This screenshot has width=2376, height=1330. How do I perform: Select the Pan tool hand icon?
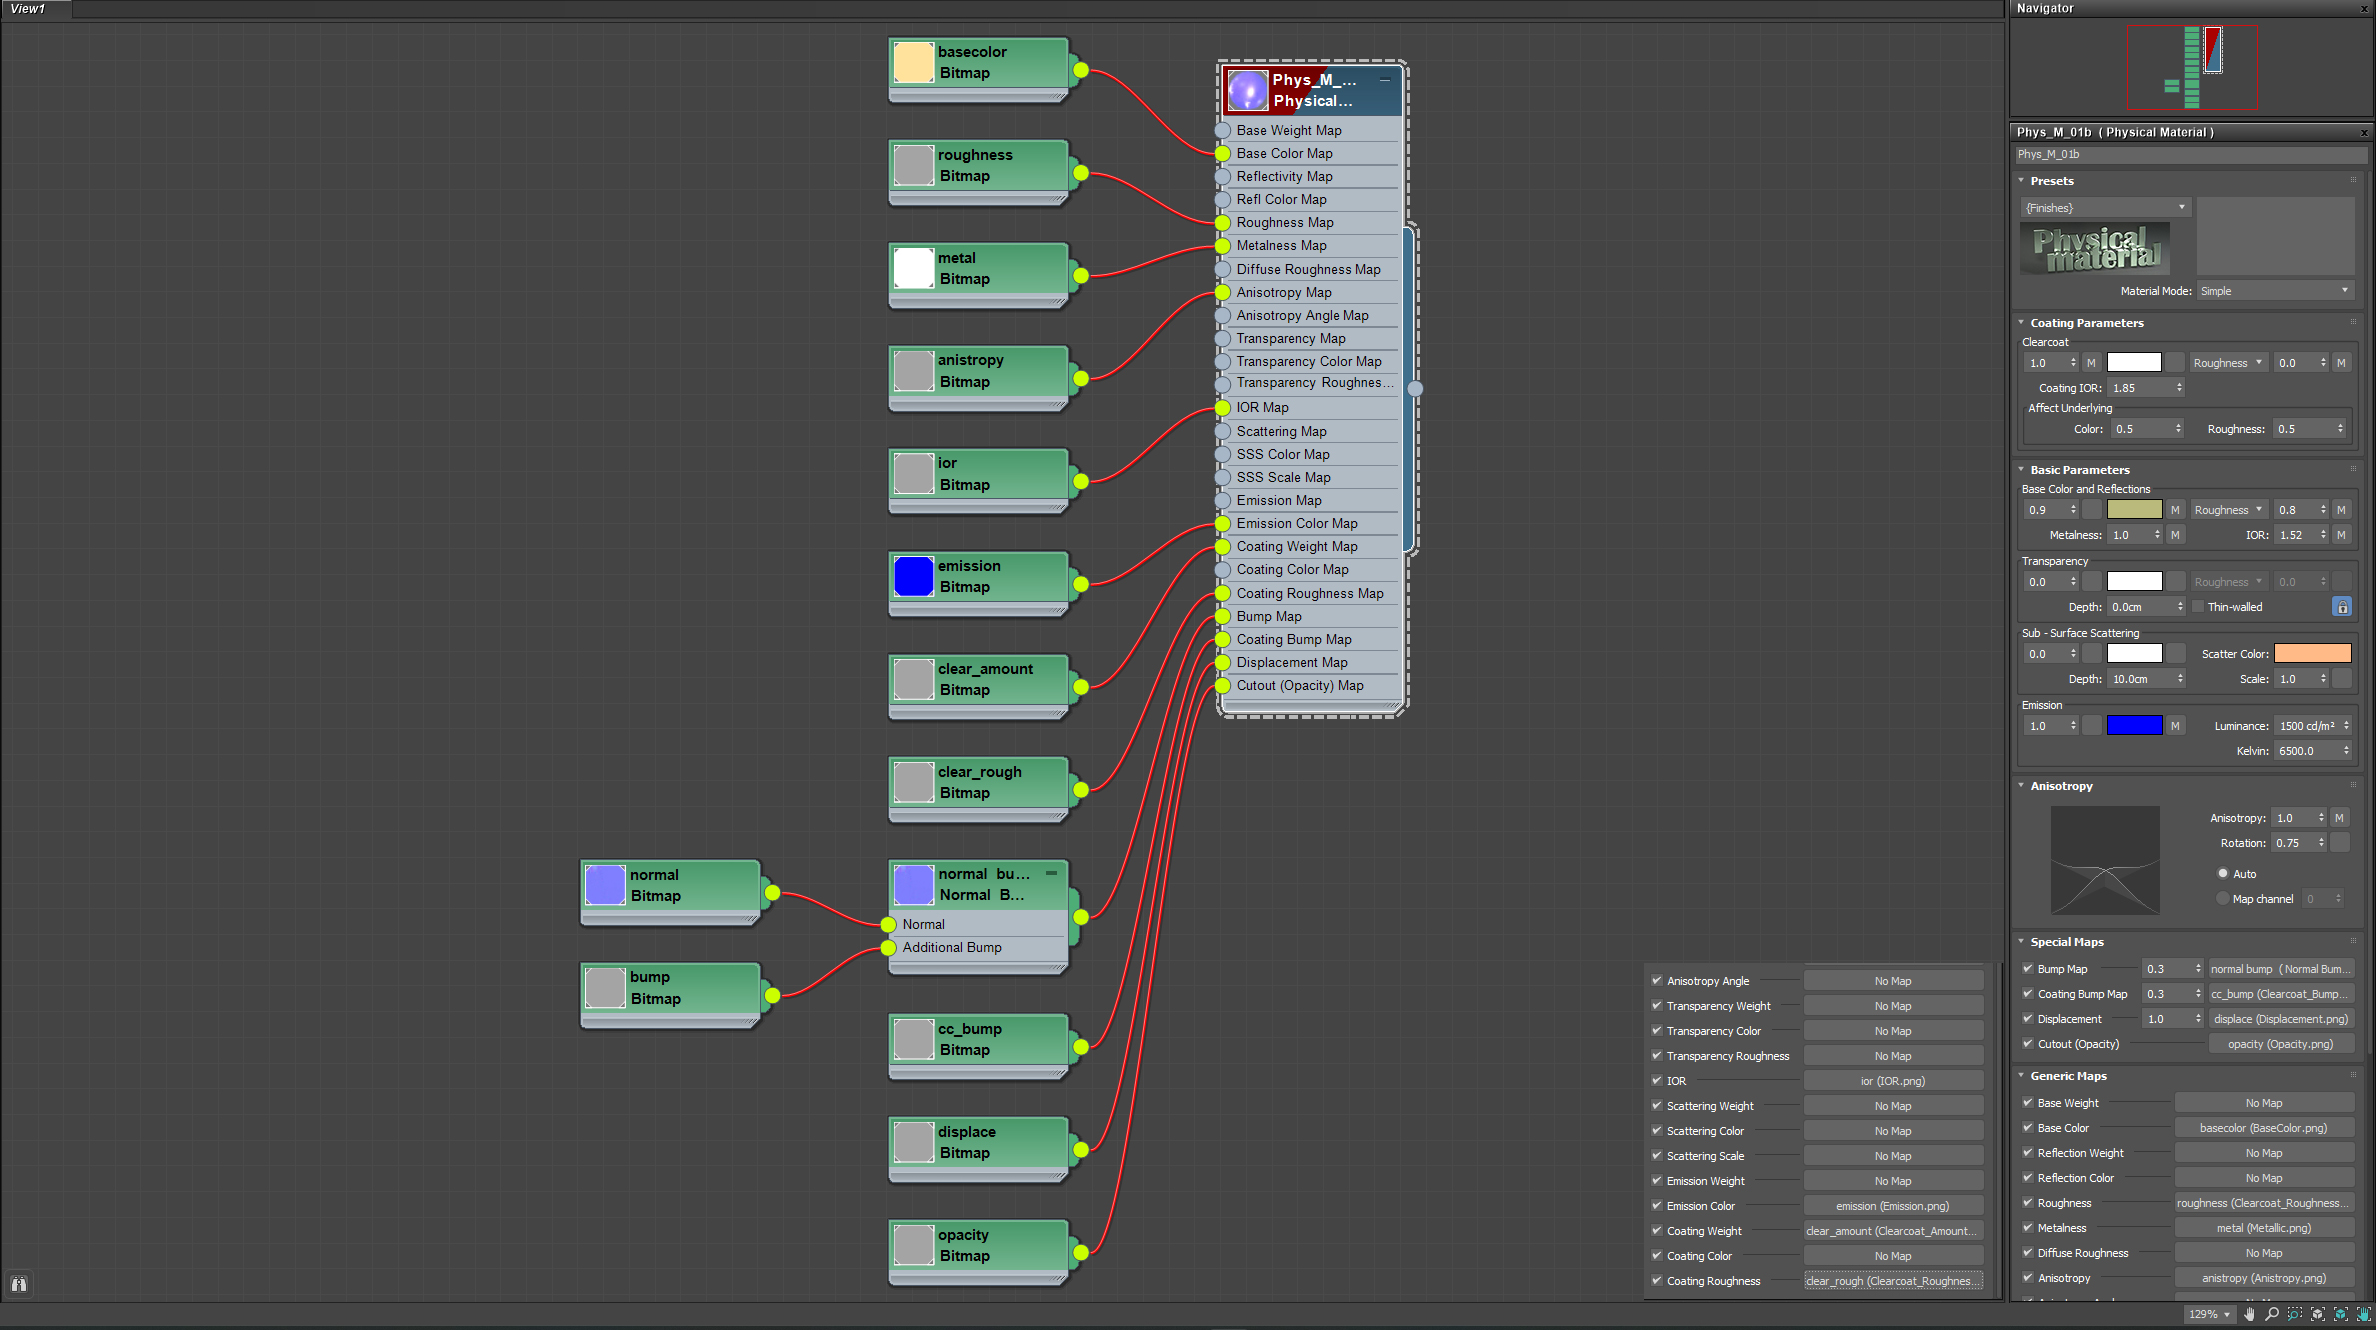2250,1314
